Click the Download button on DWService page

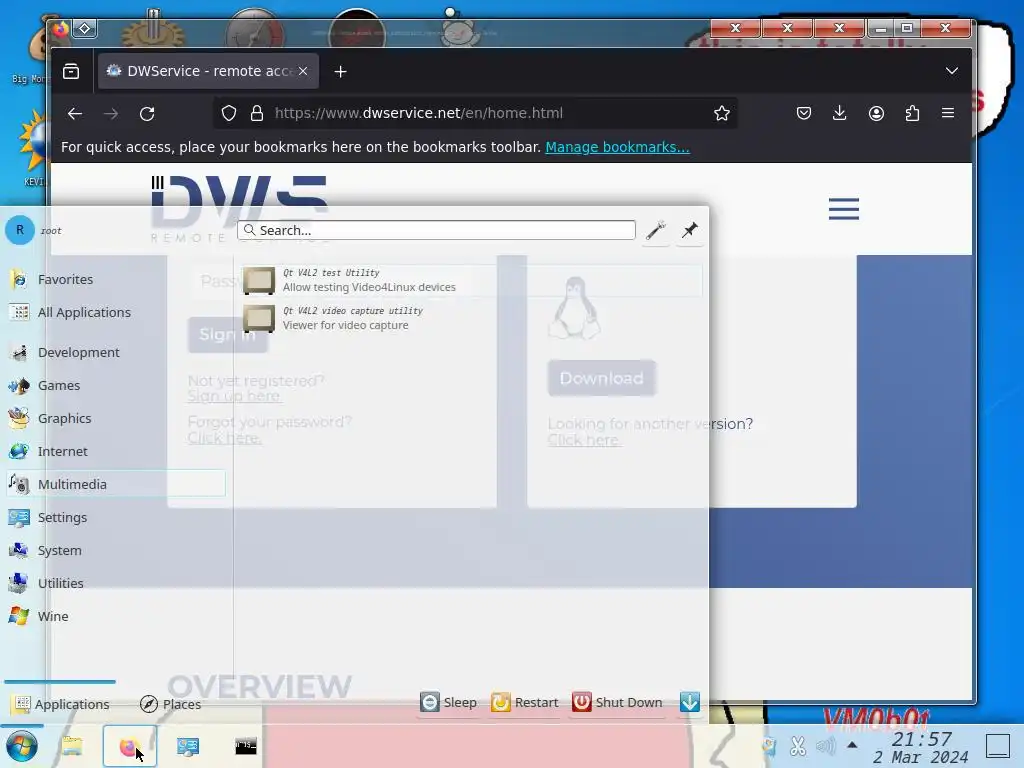click(x=601, y=378)
